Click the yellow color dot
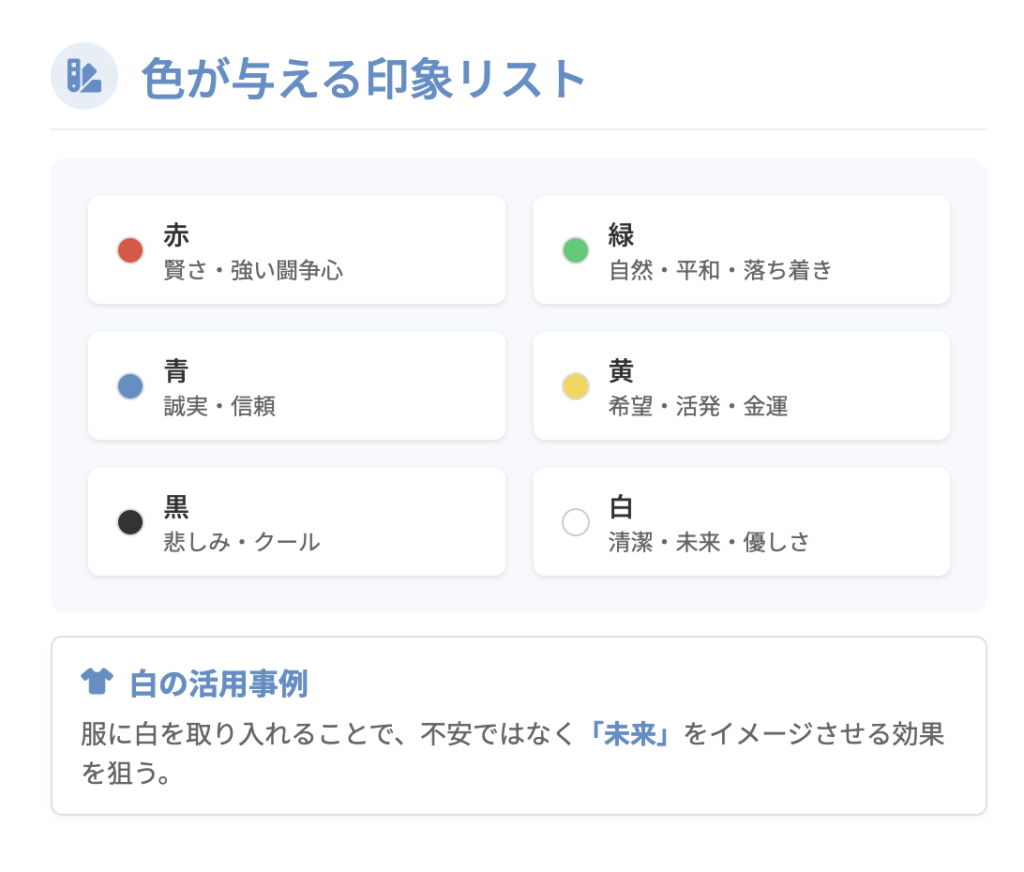This screenshot has height=872, width=1024. click(575, 386)
